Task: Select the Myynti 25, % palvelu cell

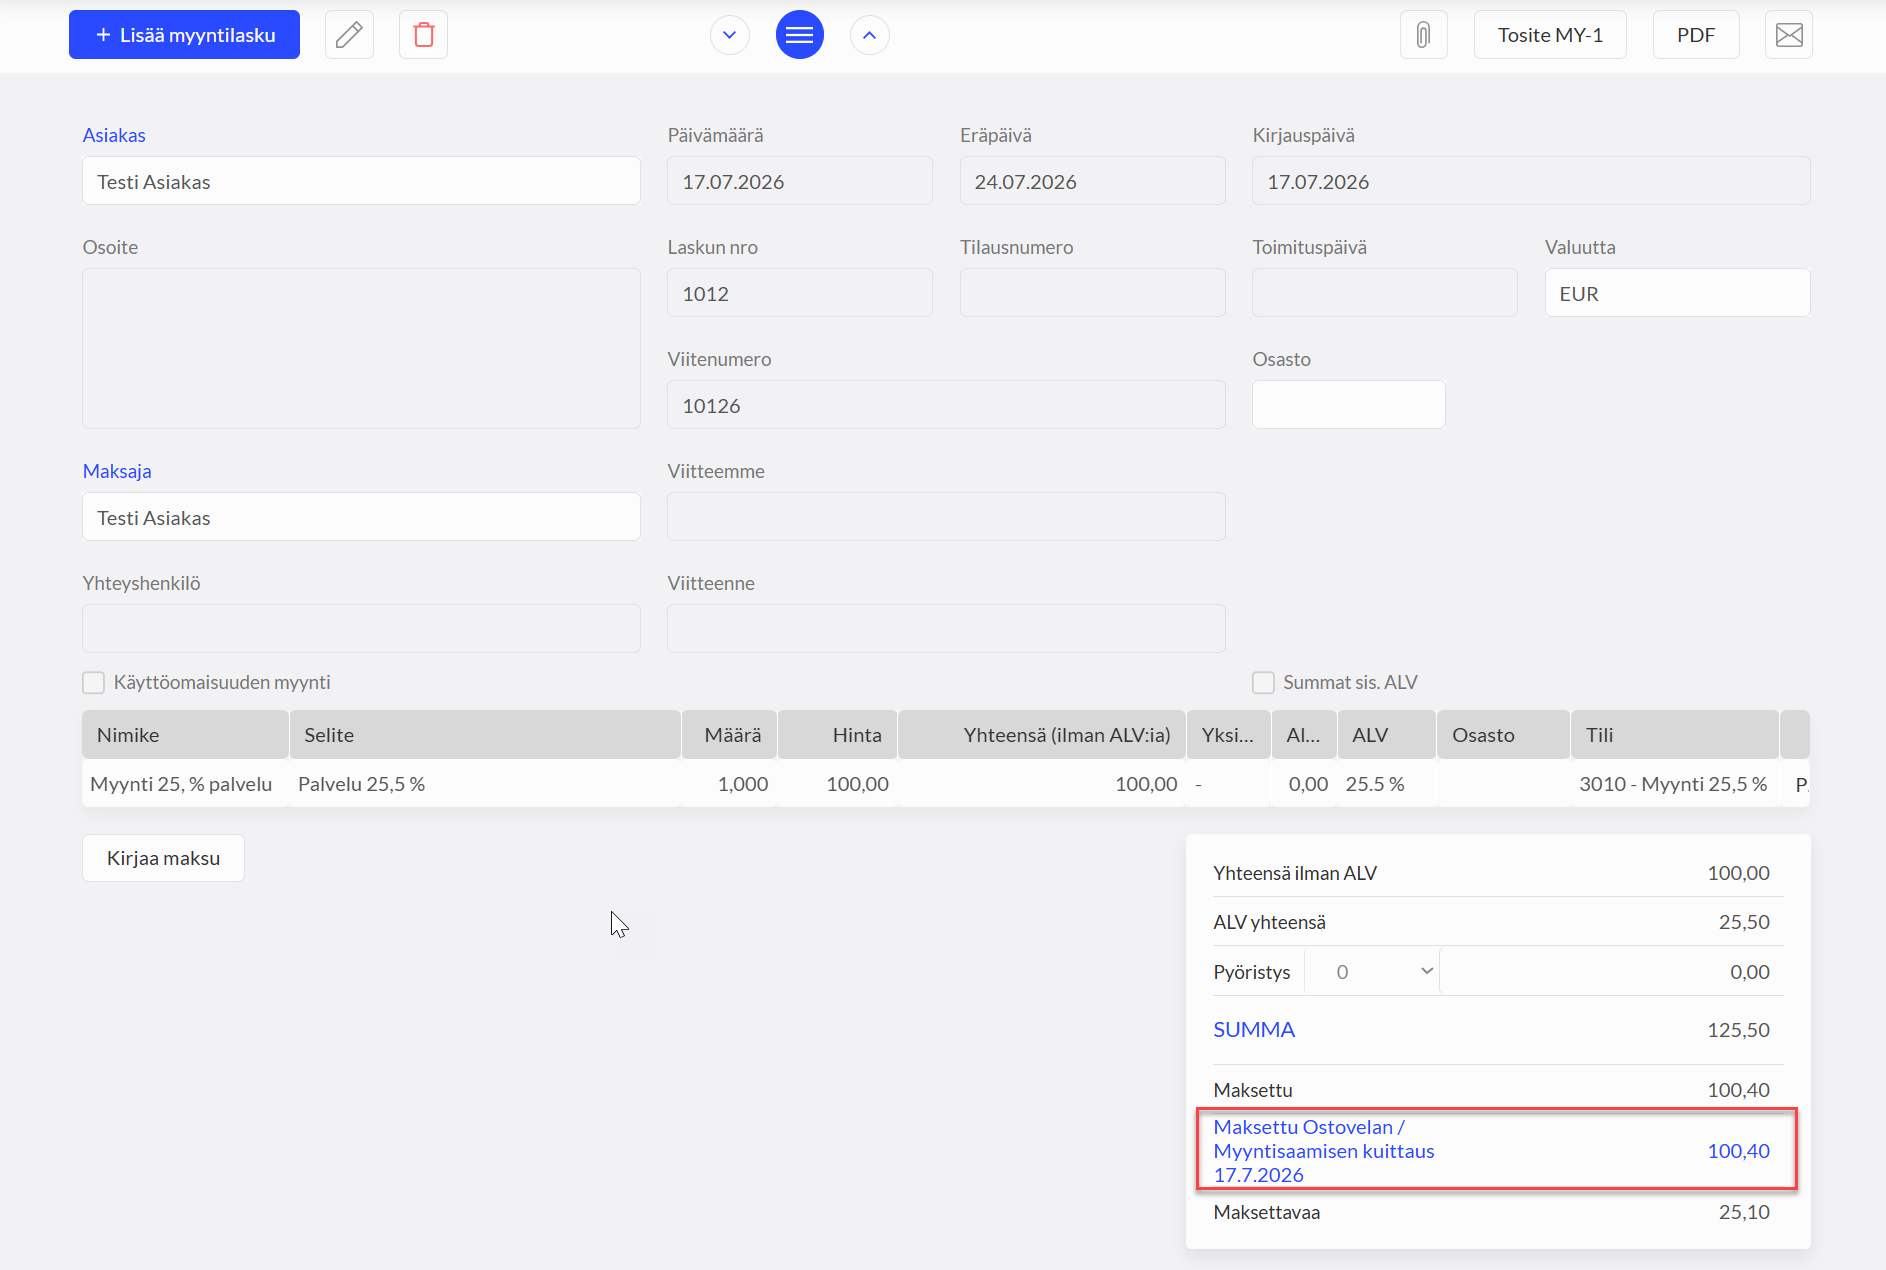Action: [x=186, y=784]
